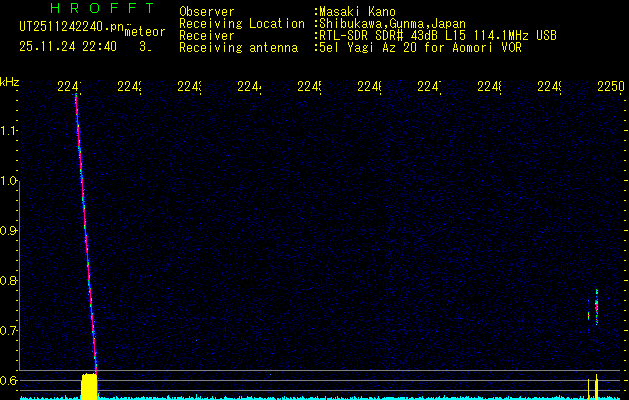Click frequency axis value 1.1
This screenshot has height=400, width=629.
(8, 131)
